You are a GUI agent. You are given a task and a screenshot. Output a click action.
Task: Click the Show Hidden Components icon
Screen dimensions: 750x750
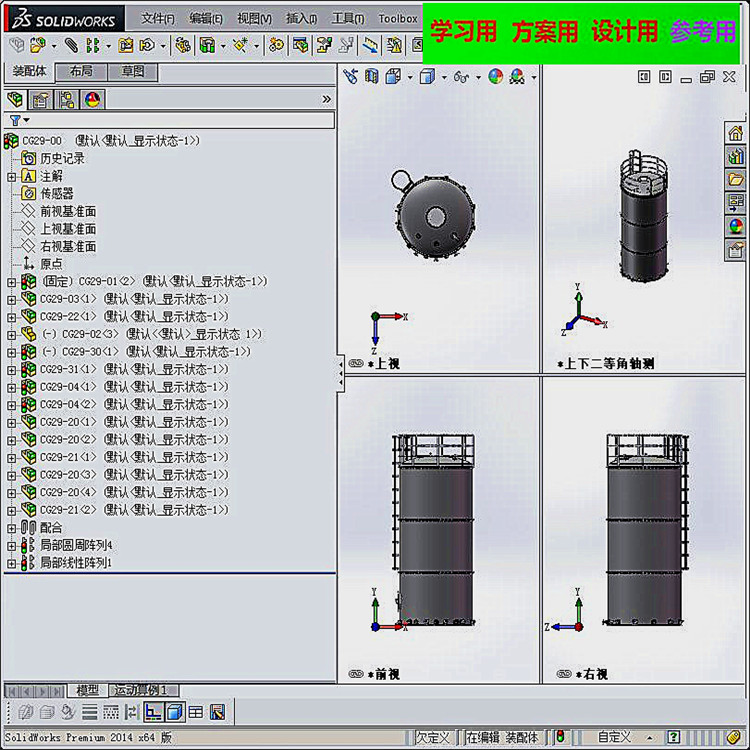(183, 45)
